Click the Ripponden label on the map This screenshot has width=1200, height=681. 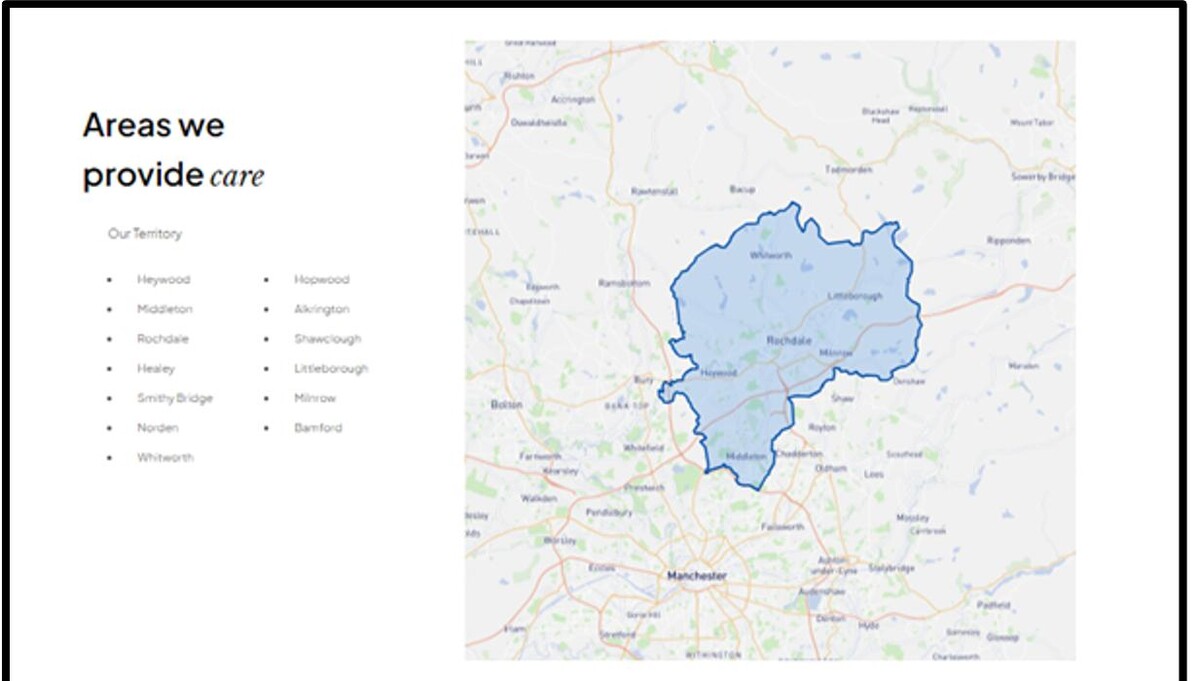pos(1008,241)
